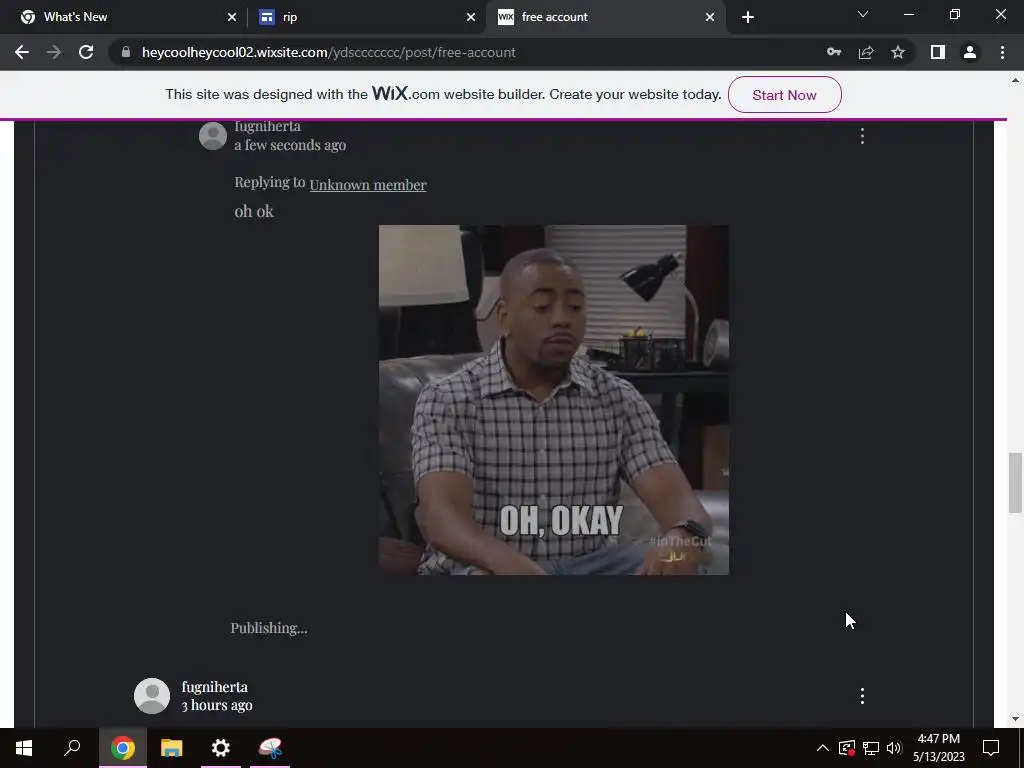Open Windows Start menu

click(x=24, y=748)
